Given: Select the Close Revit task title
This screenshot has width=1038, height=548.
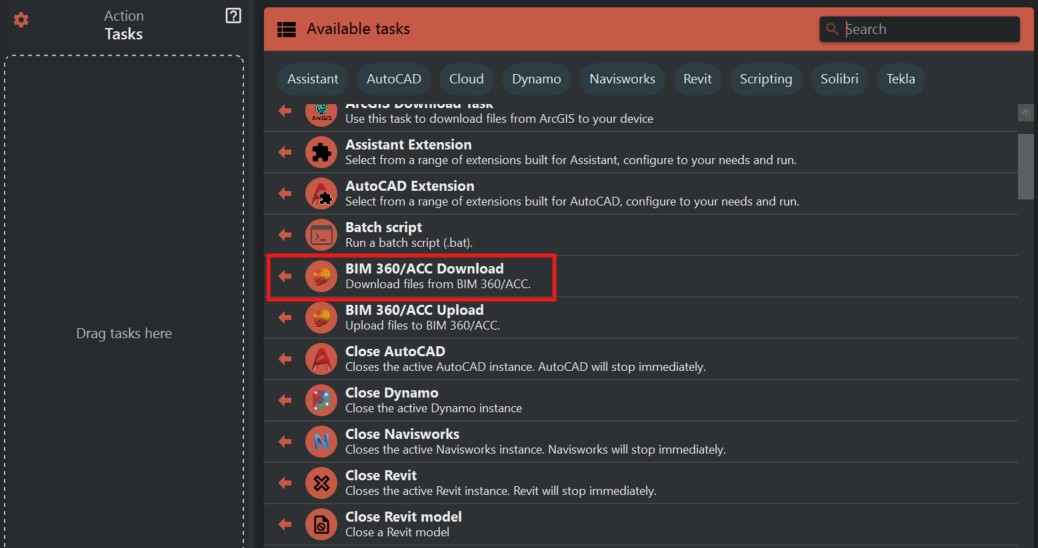Looking at the screenshot, I should pos(381,475).
